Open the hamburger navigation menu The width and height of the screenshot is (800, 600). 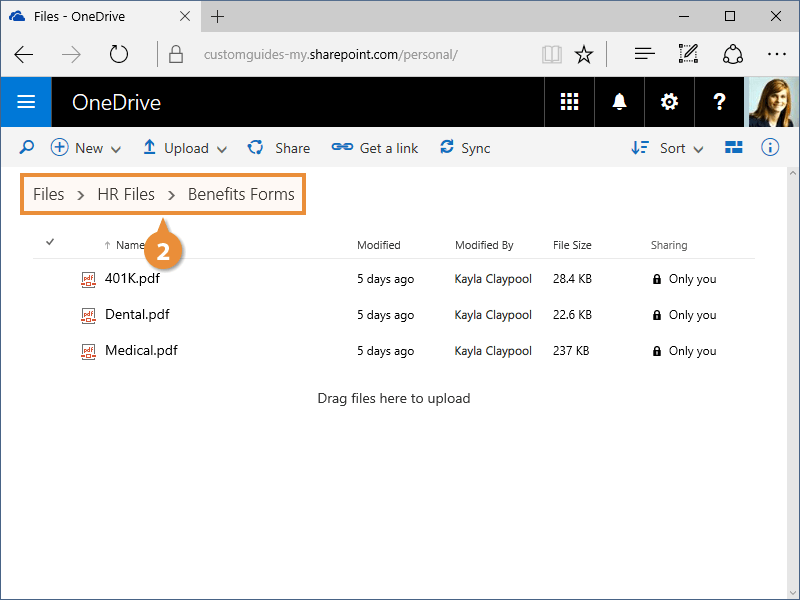[x=26, y=102]
